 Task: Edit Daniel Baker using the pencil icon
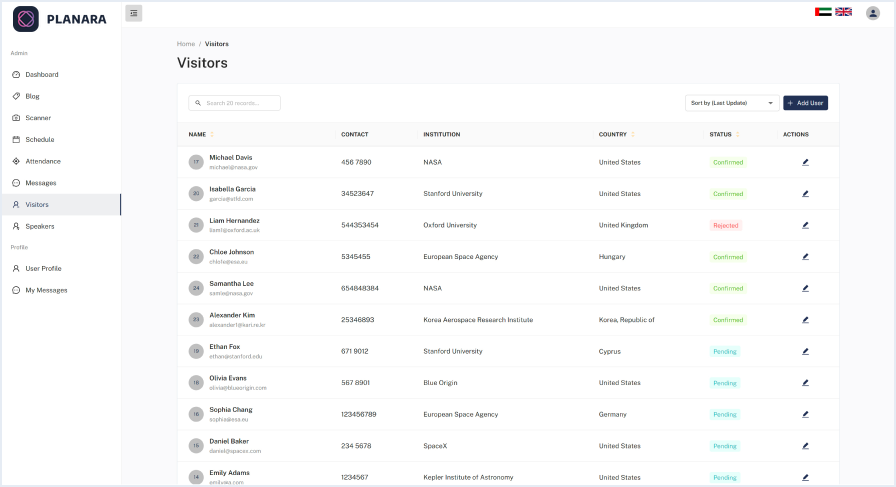tap(805, 446)
